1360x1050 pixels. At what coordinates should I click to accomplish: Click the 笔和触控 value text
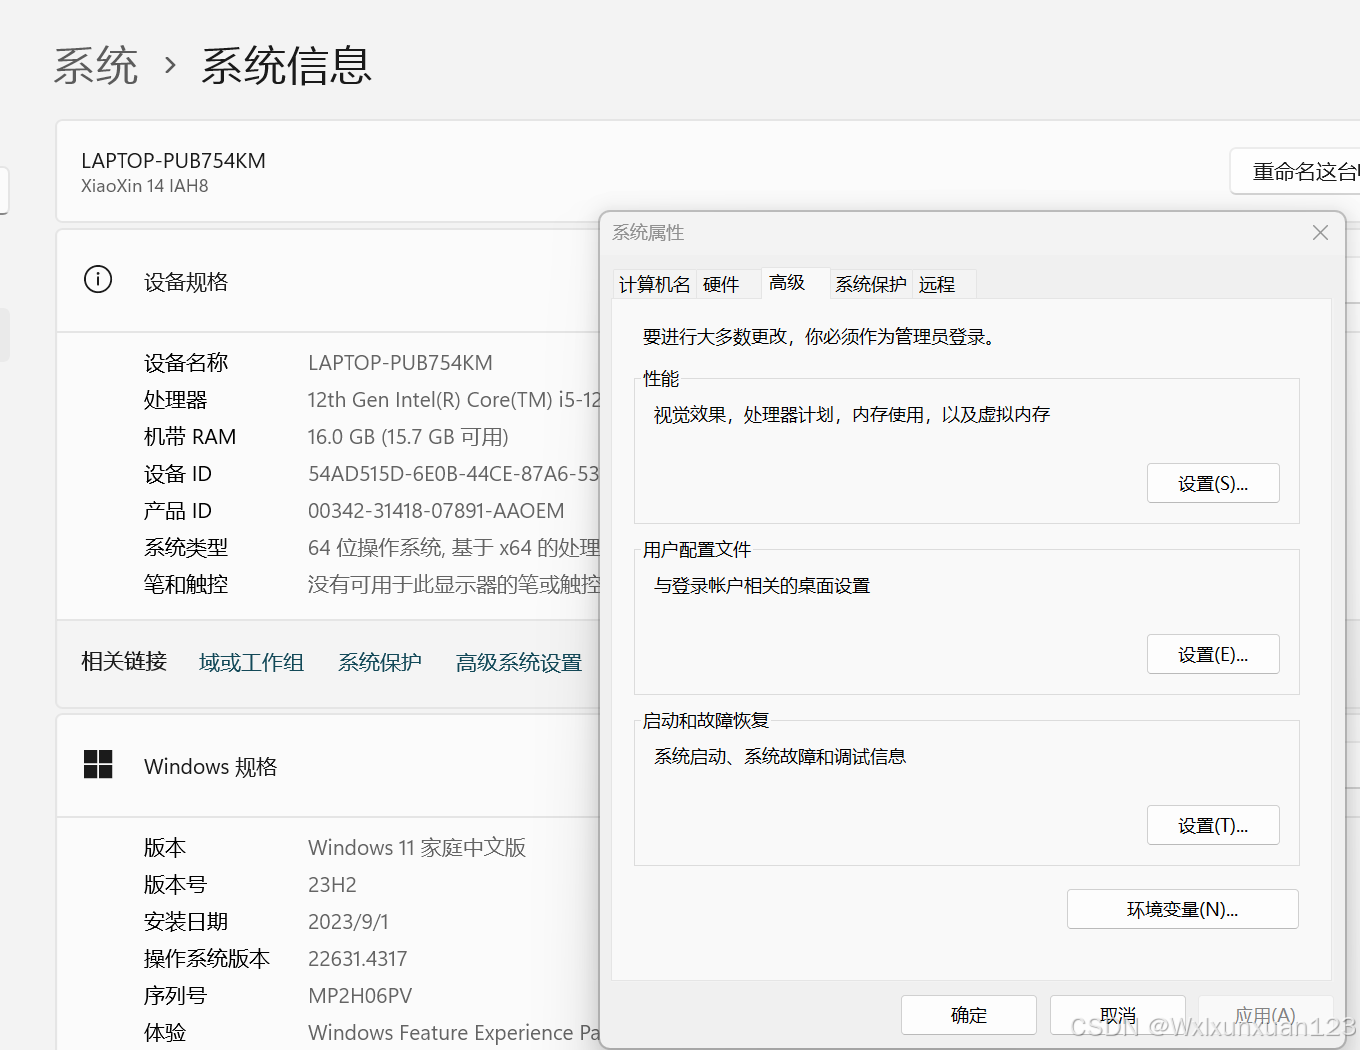pos(454,585)
